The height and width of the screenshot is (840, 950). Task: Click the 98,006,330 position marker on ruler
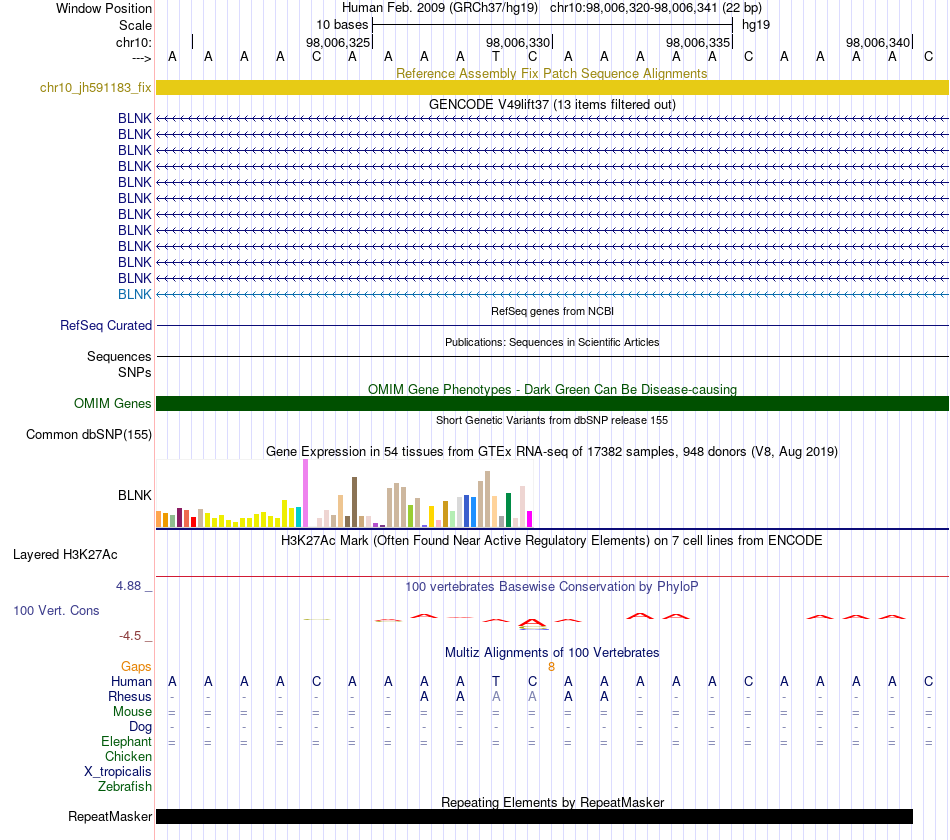(518, 42)
